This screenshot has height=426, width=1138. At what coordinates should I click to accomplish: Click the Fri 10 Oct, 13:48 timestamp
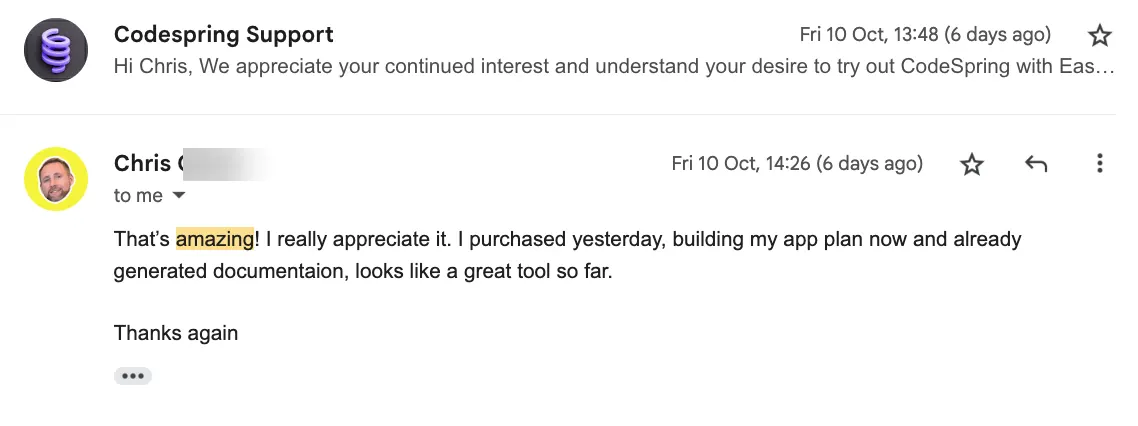[925, 34]
